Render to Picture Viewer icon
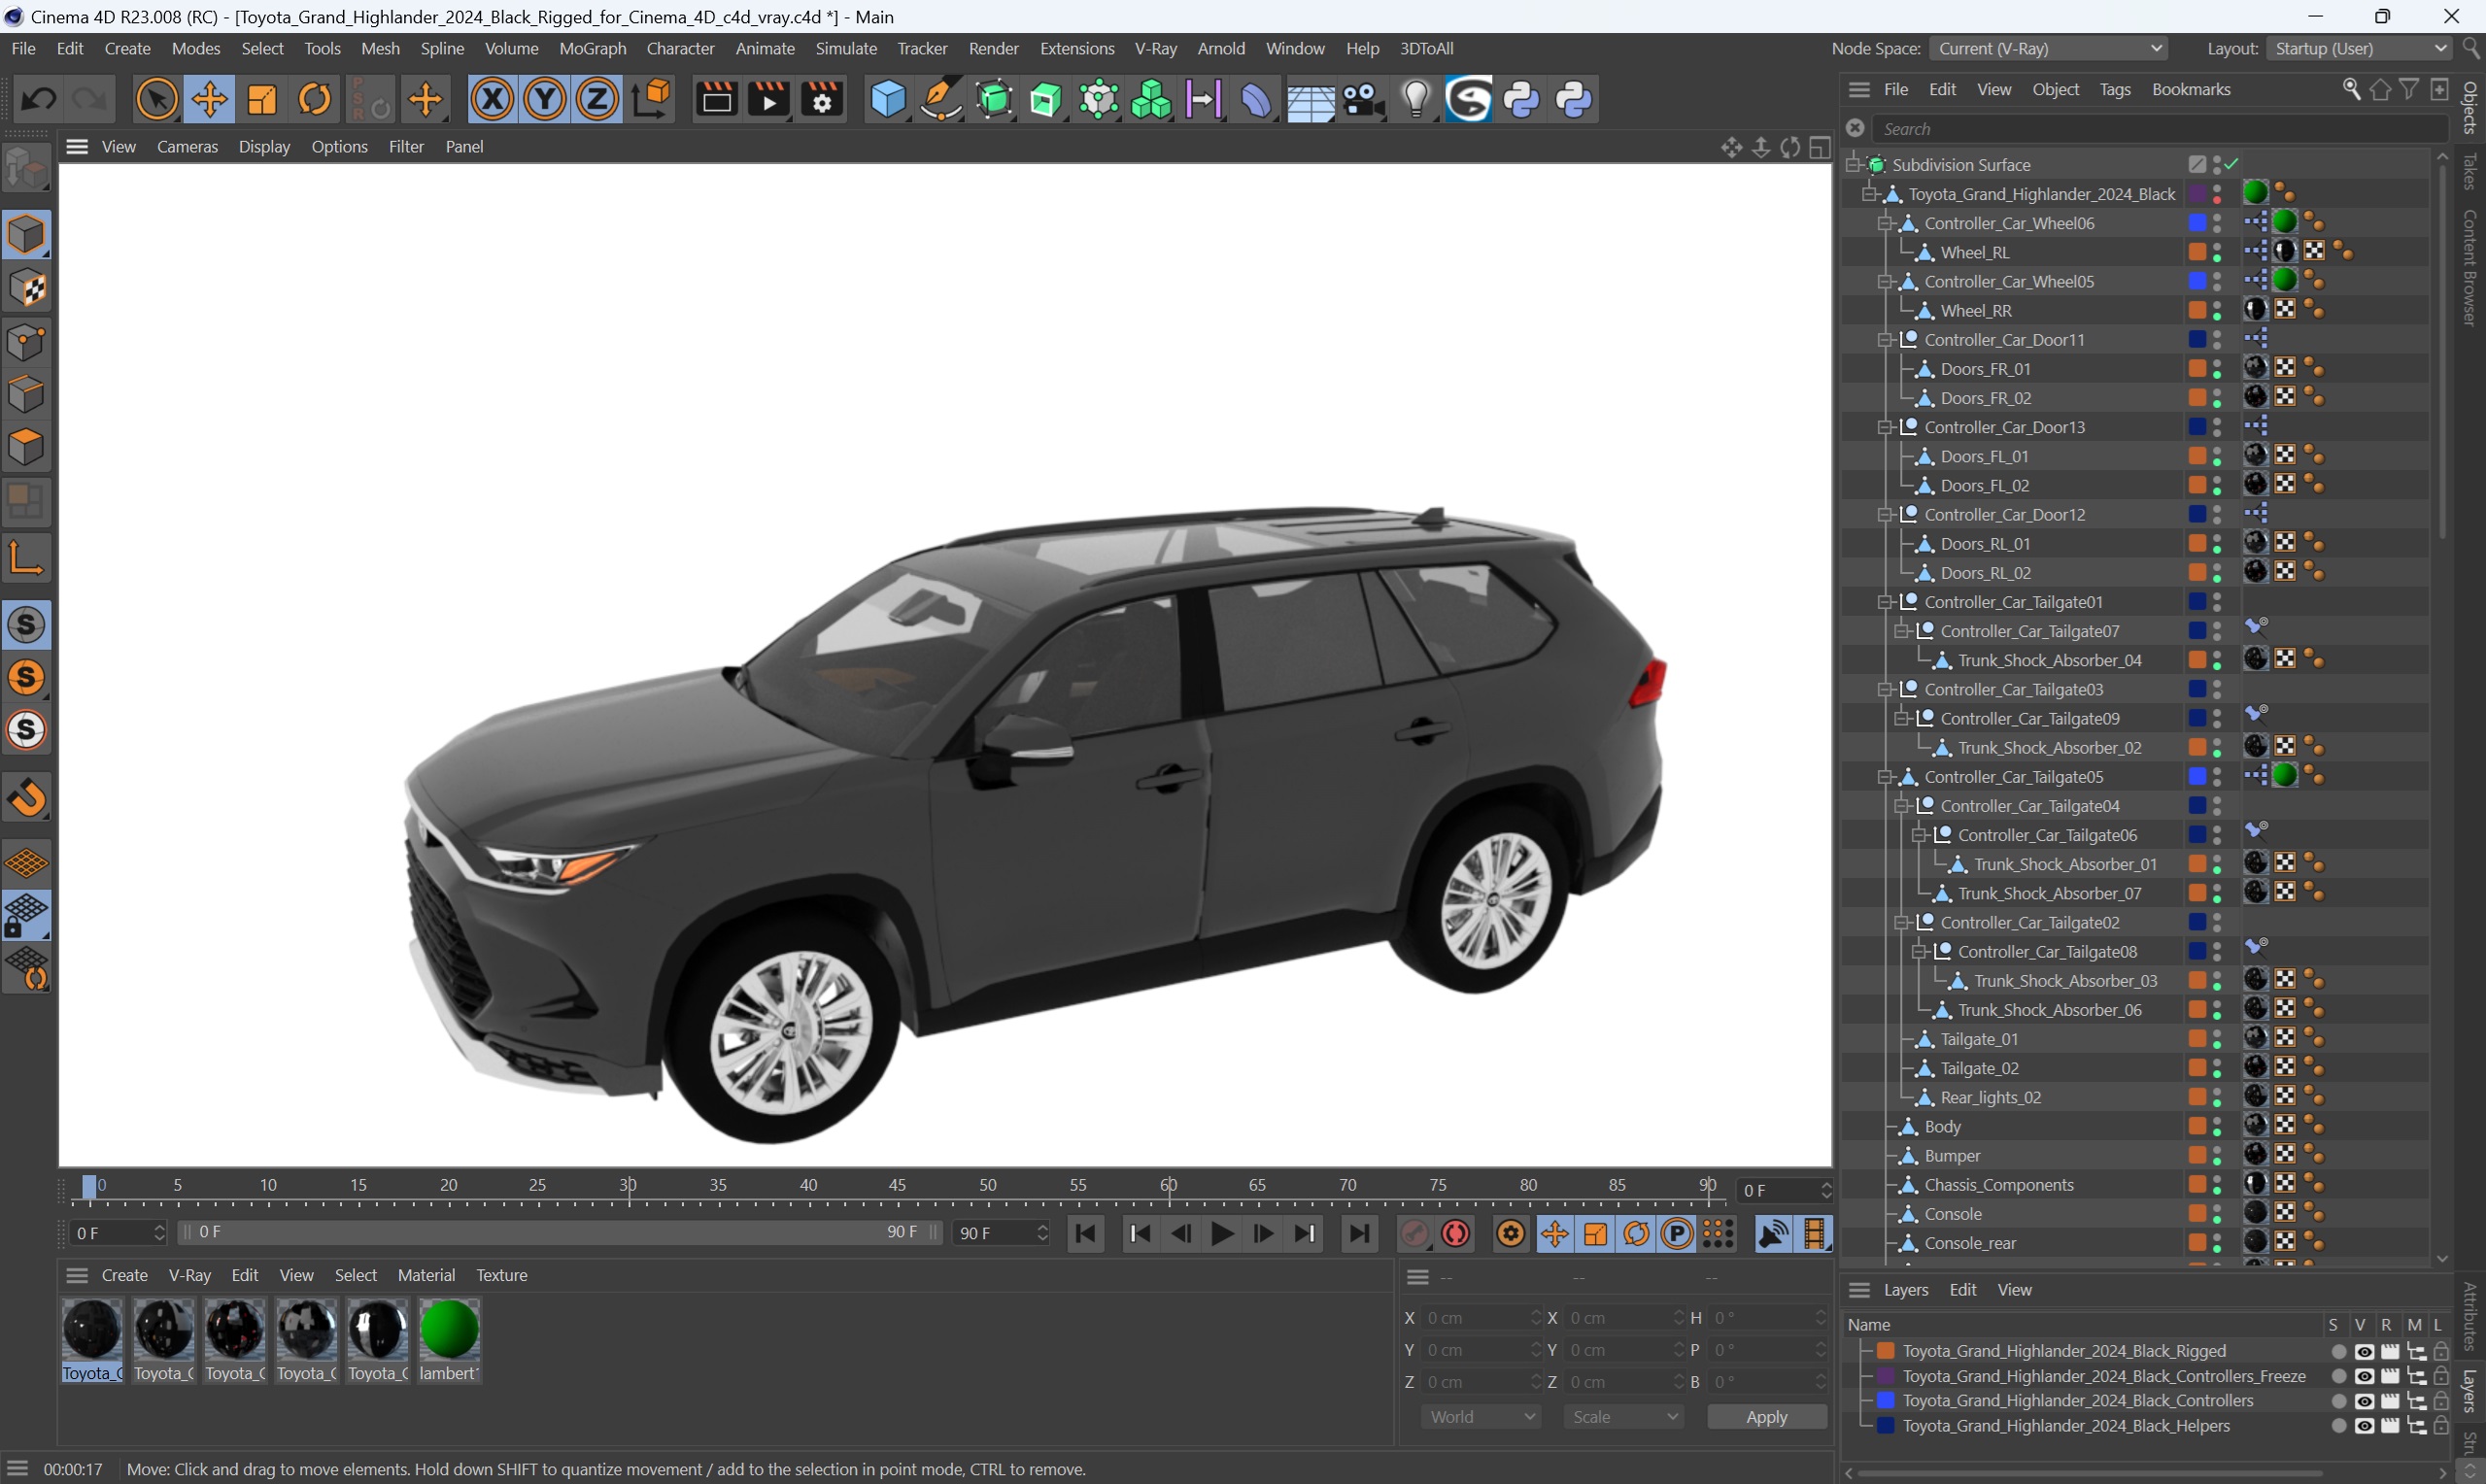The height and width of the screenshot is (1484, 2486). pos(769,99)
